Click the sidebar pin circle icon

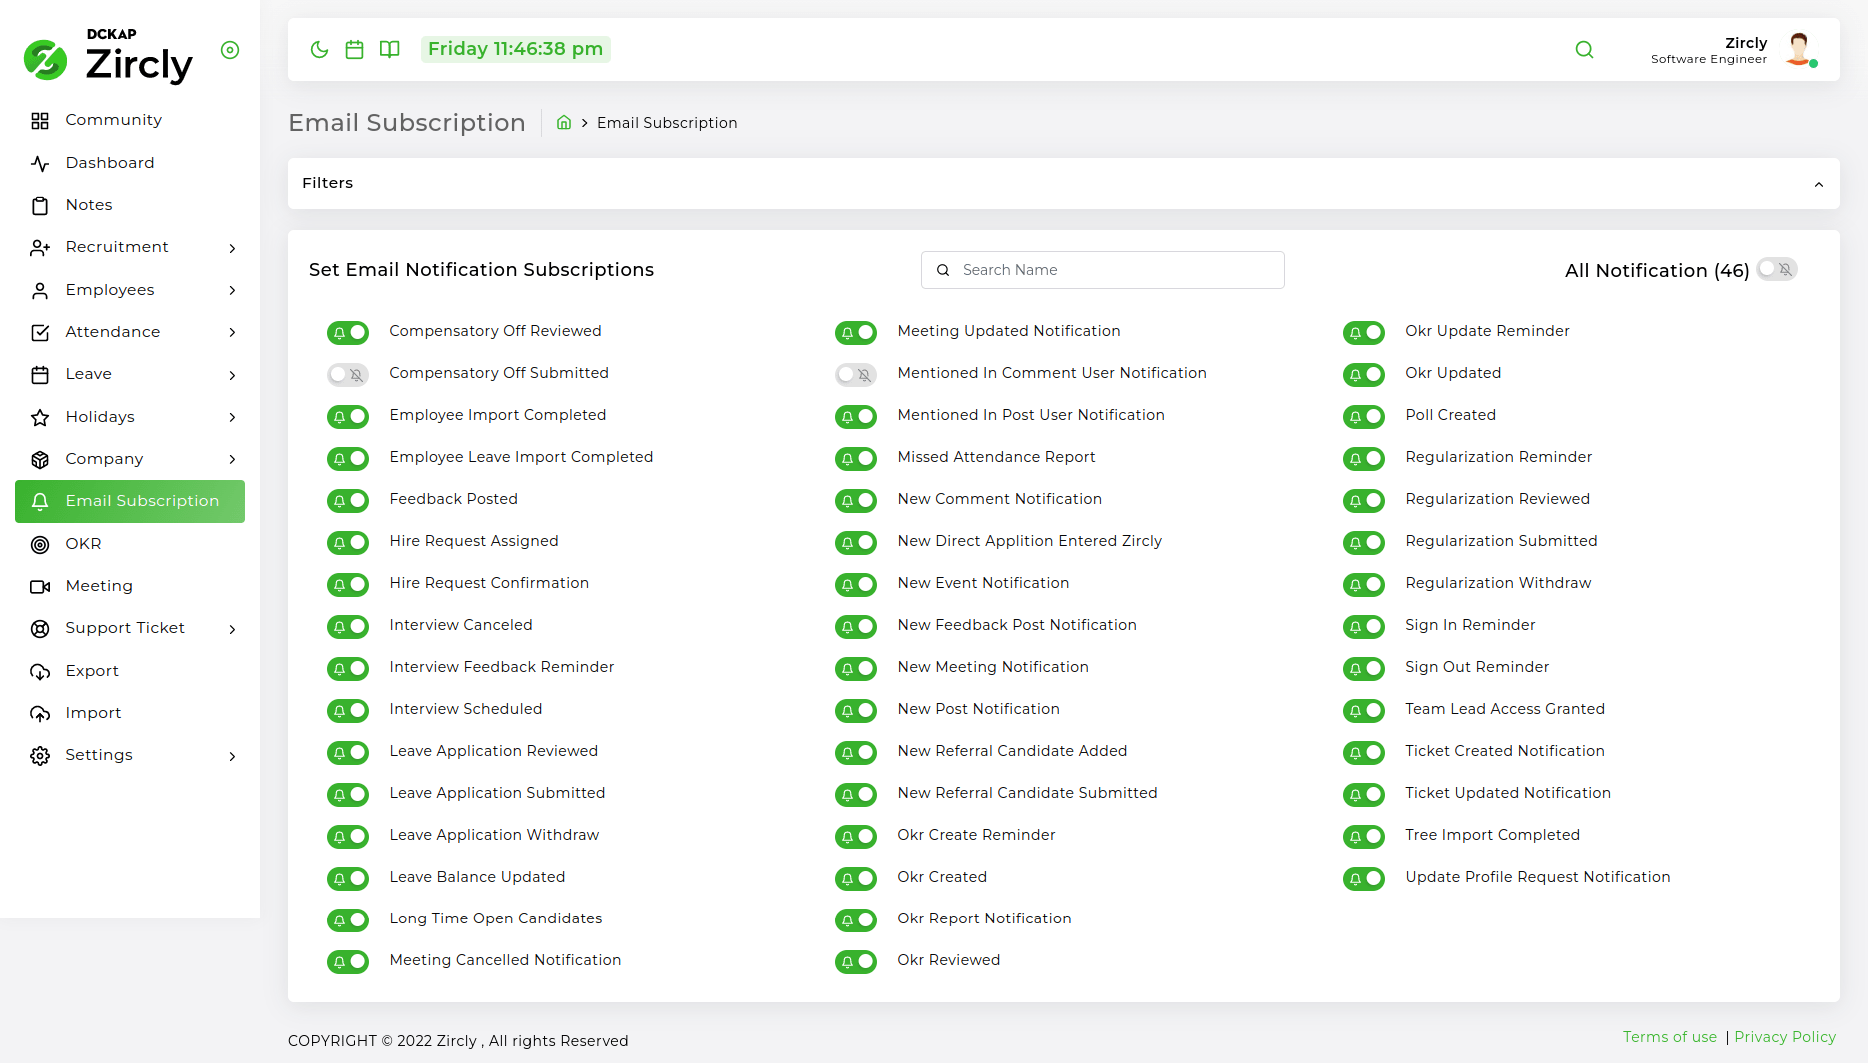coord(230,50)
